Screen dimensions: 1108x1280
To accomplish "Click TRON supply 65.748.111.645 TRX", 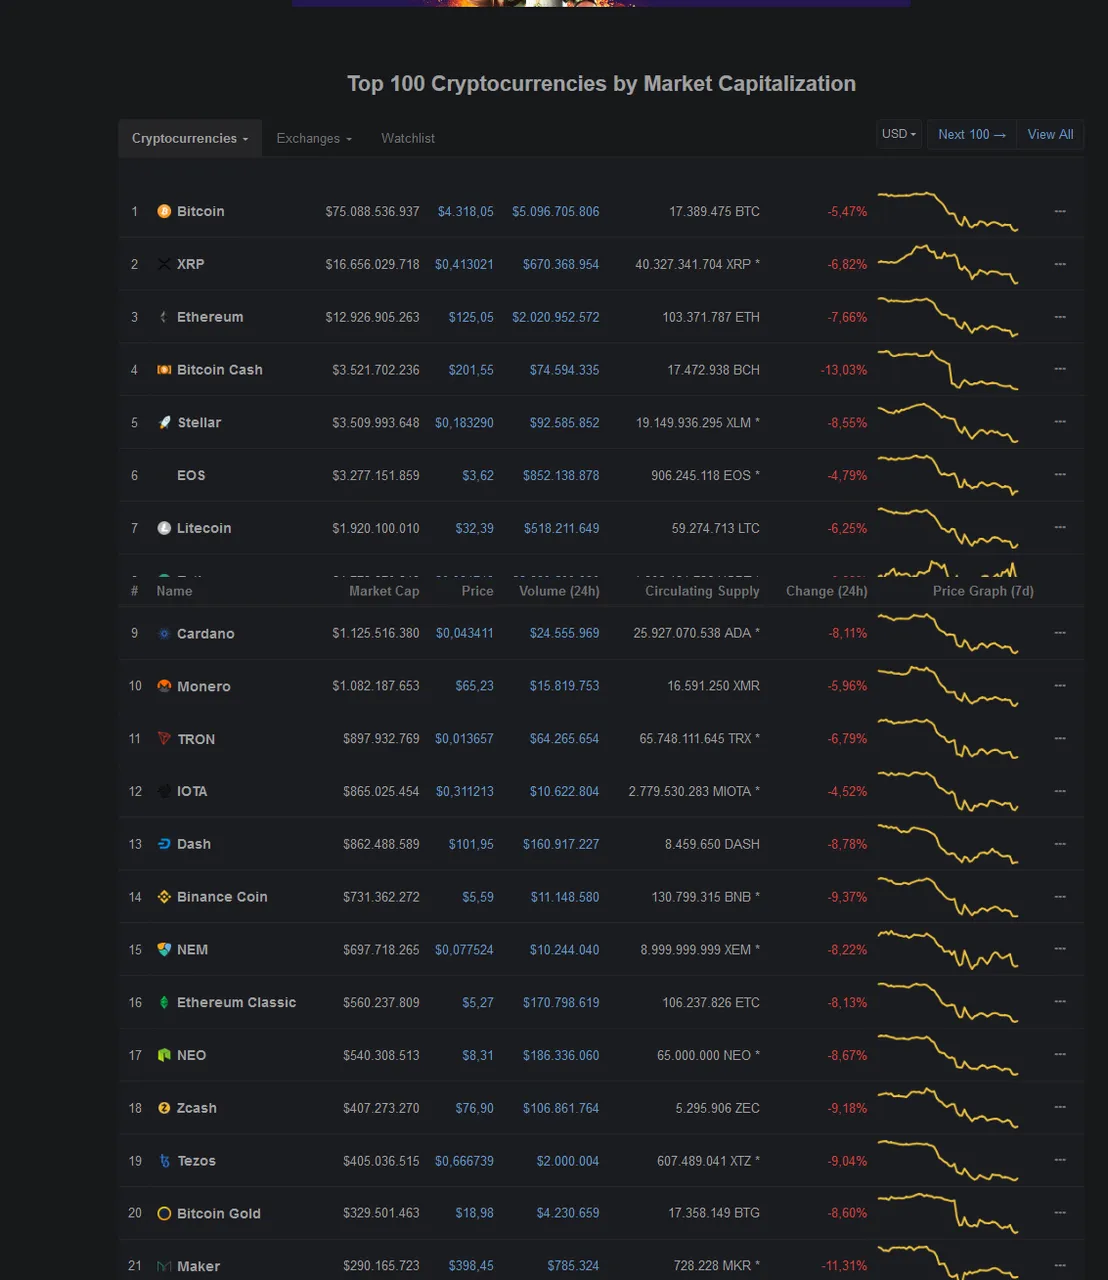I will click(700, 739).
